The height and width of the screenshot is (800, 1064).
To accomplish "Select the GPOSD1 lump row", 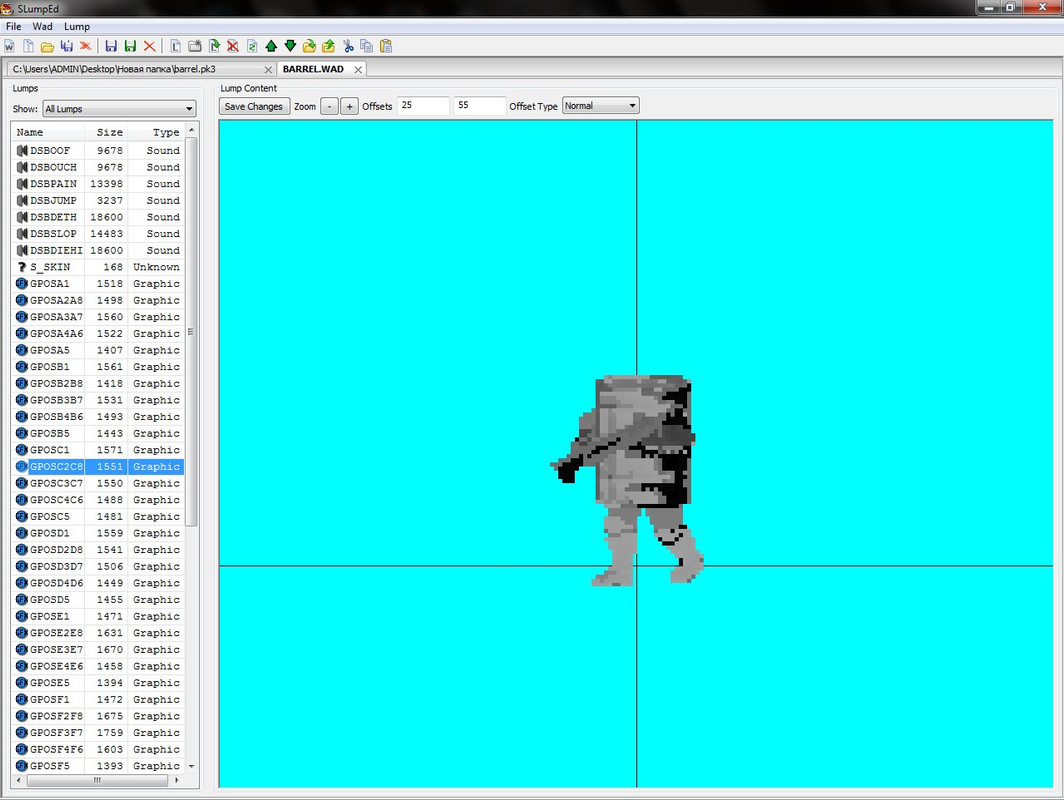I will coord(98,533).
